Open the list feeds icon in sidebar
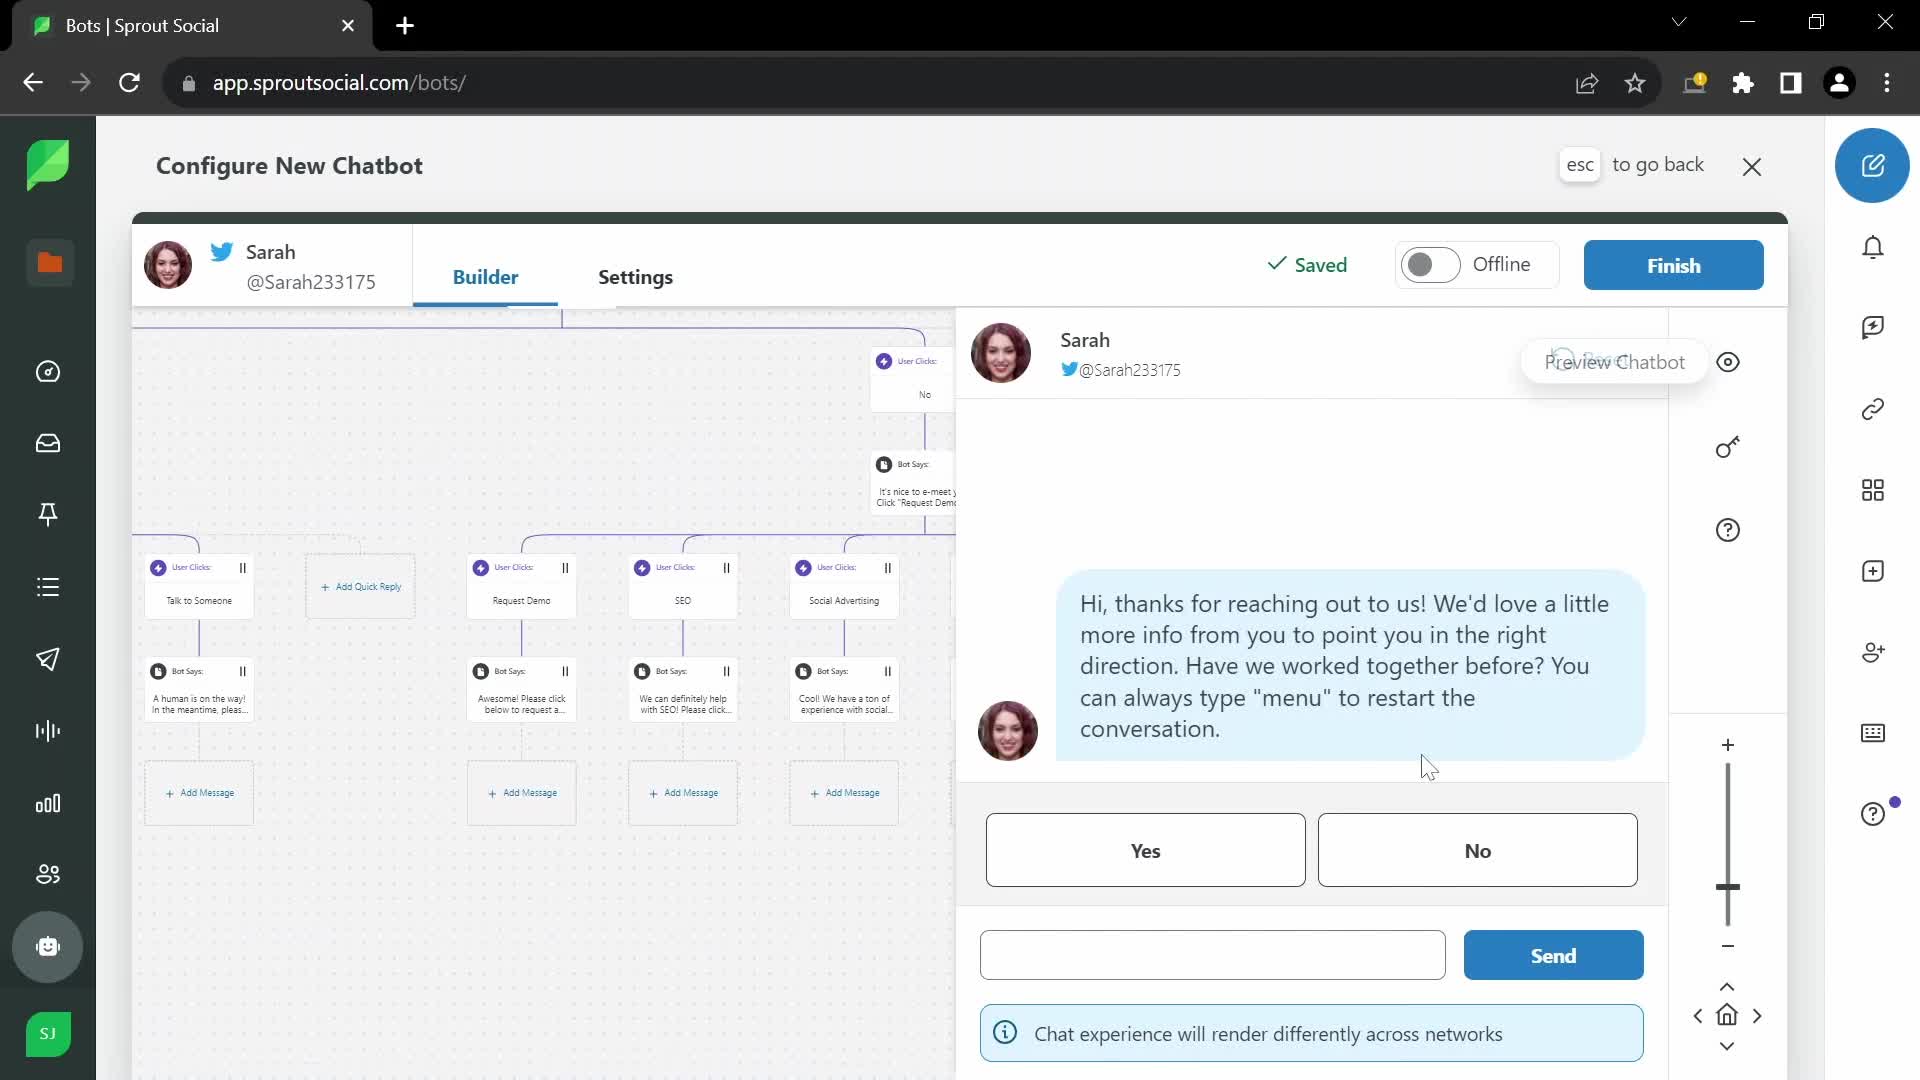Image resolution: width=1920 pixels, height=1080 pixels. 48,587
